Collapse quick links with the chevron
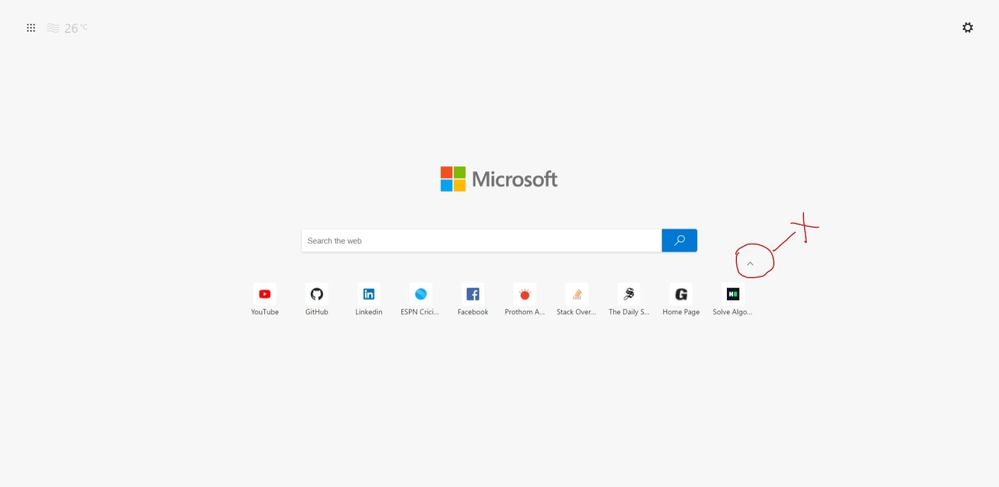This screenshot has height=487, width=999. [750, 263]
